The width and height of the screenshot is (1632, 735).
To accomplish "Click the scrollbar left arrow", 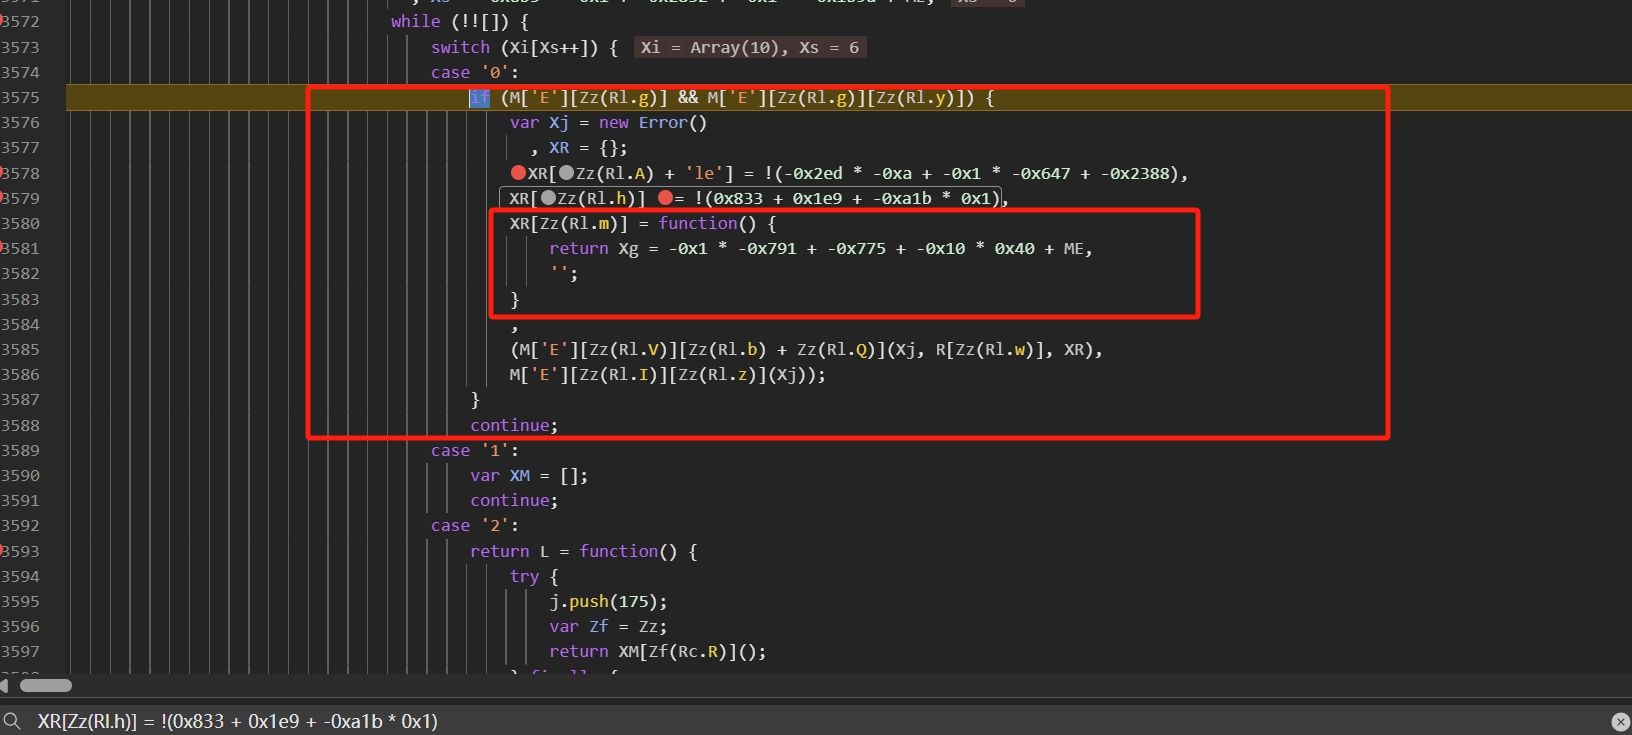I will pyautogui.click(x=4, y=686).
